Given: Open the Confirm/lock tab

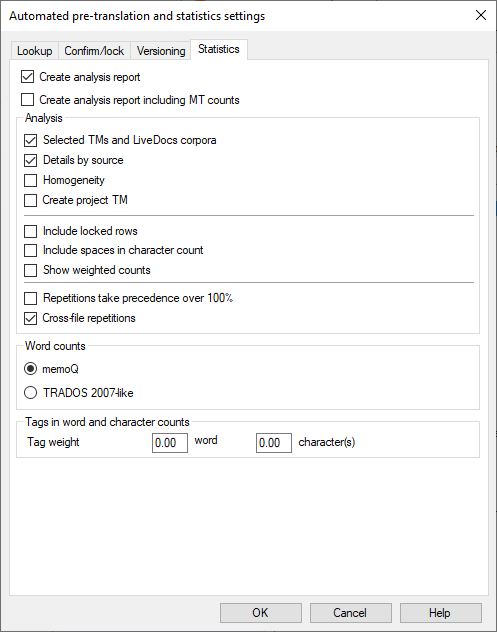Looking at the screenshot, I should pyautogui.click(x=94, y=51).
